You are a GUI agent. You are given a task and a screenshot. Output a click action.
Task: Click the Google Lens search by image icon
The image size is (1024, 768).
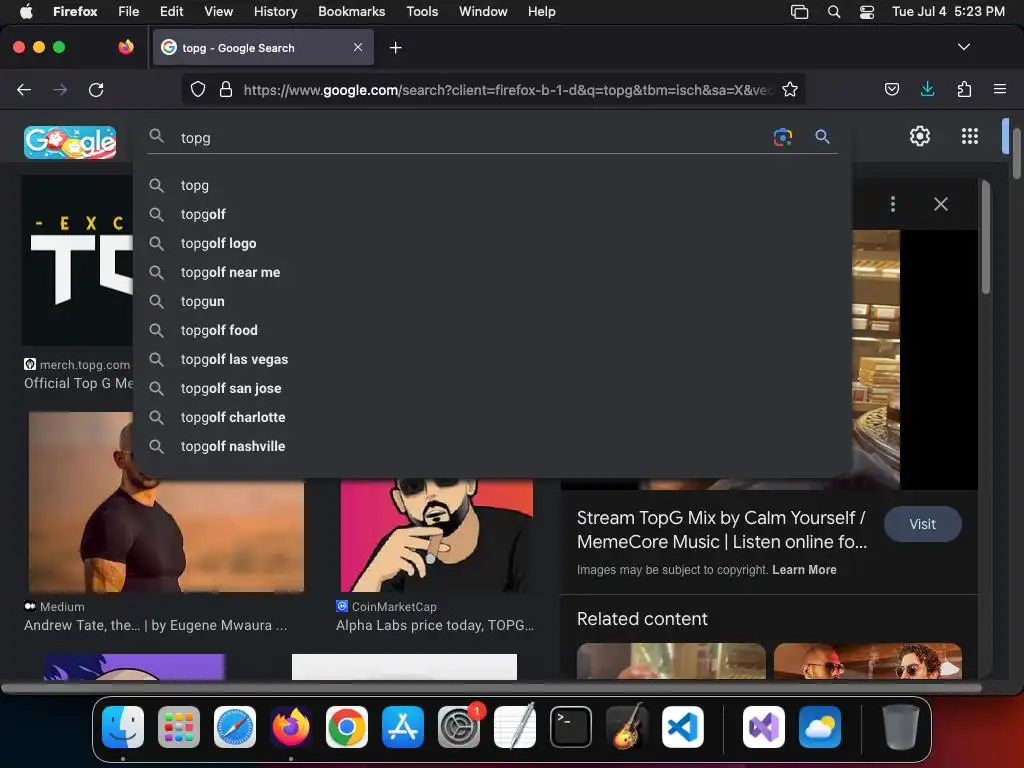coord(782,137)
